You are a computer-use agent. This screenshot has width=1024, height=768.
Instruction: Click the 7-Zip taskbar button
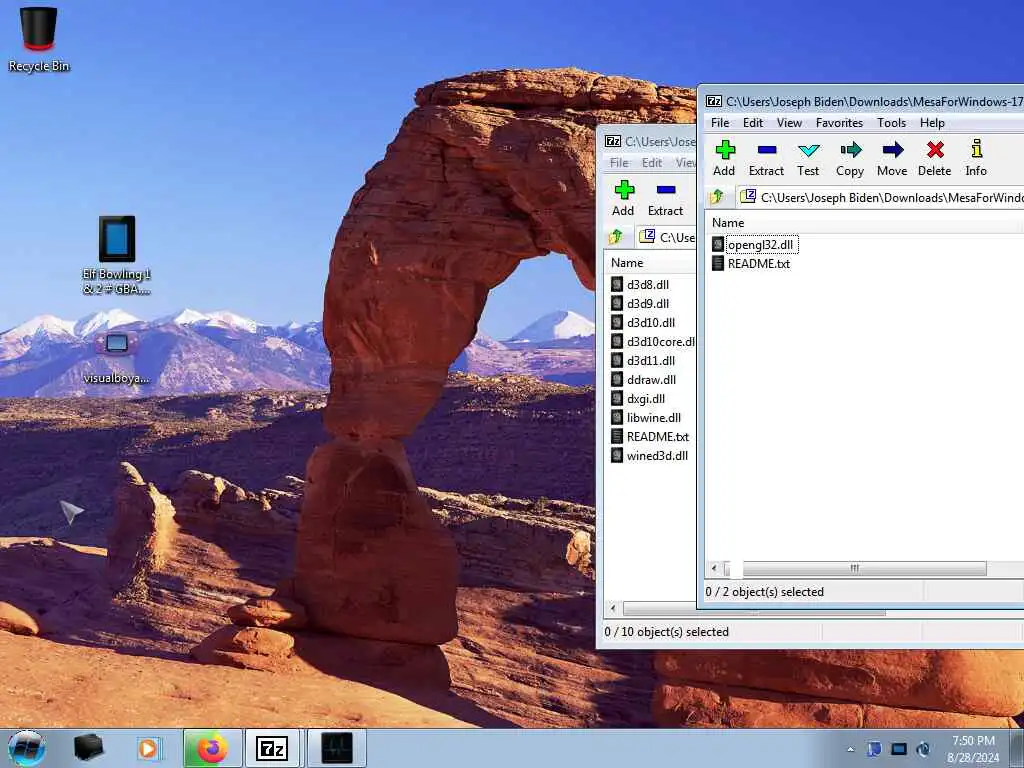pyautogui.click(x=272, y=748)
